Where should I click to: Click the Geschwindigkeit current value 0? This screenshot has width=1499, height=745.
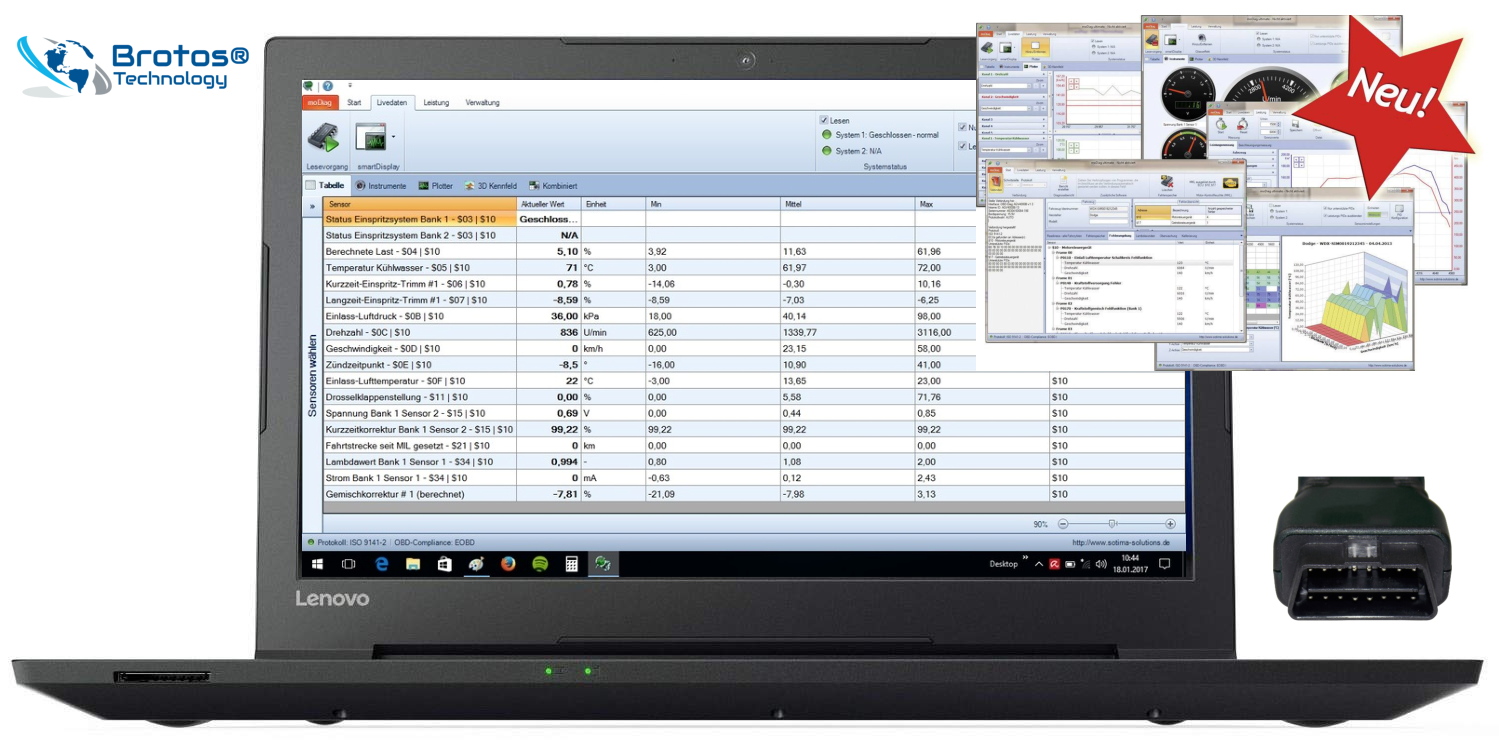574,348
